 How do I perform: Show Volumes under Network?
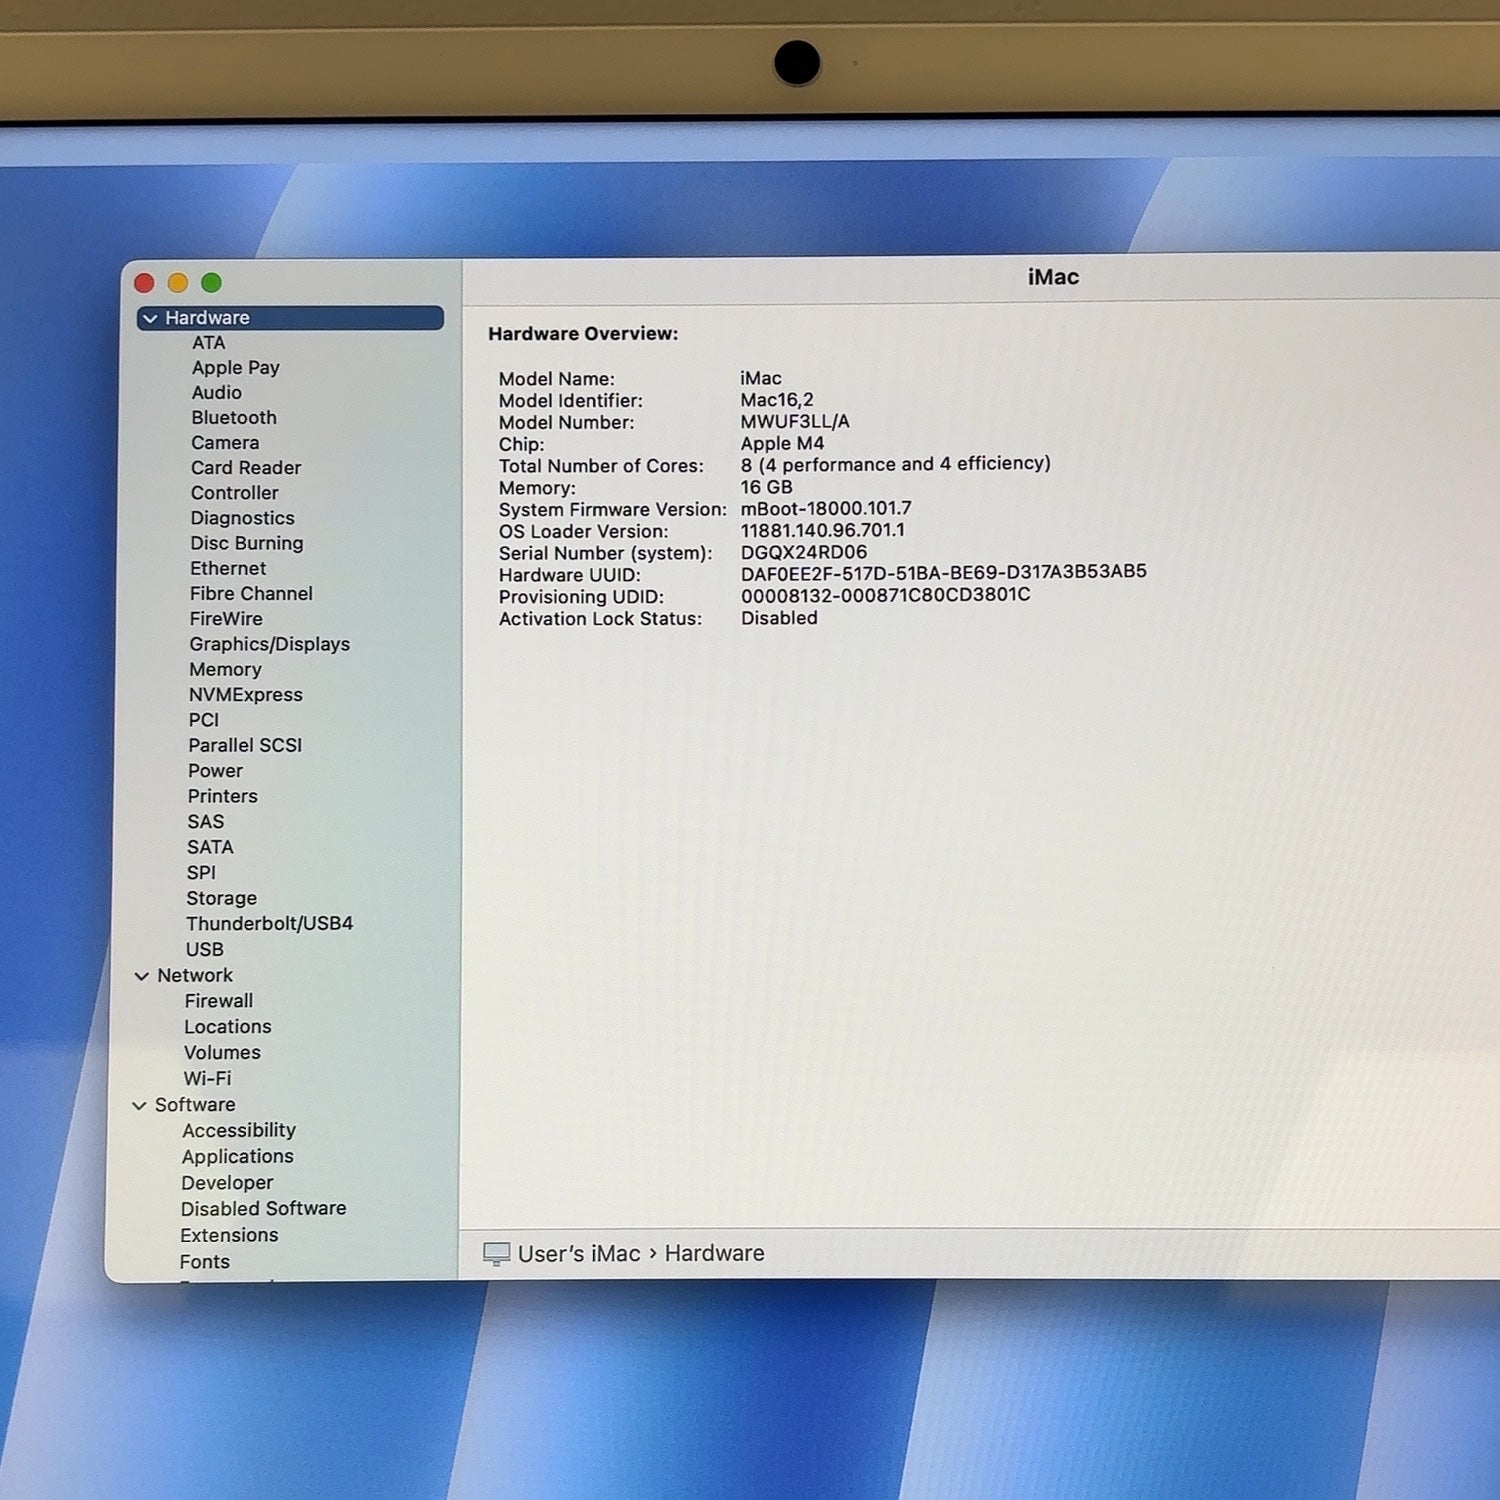pyautogui.click(x=222, y=1054)
